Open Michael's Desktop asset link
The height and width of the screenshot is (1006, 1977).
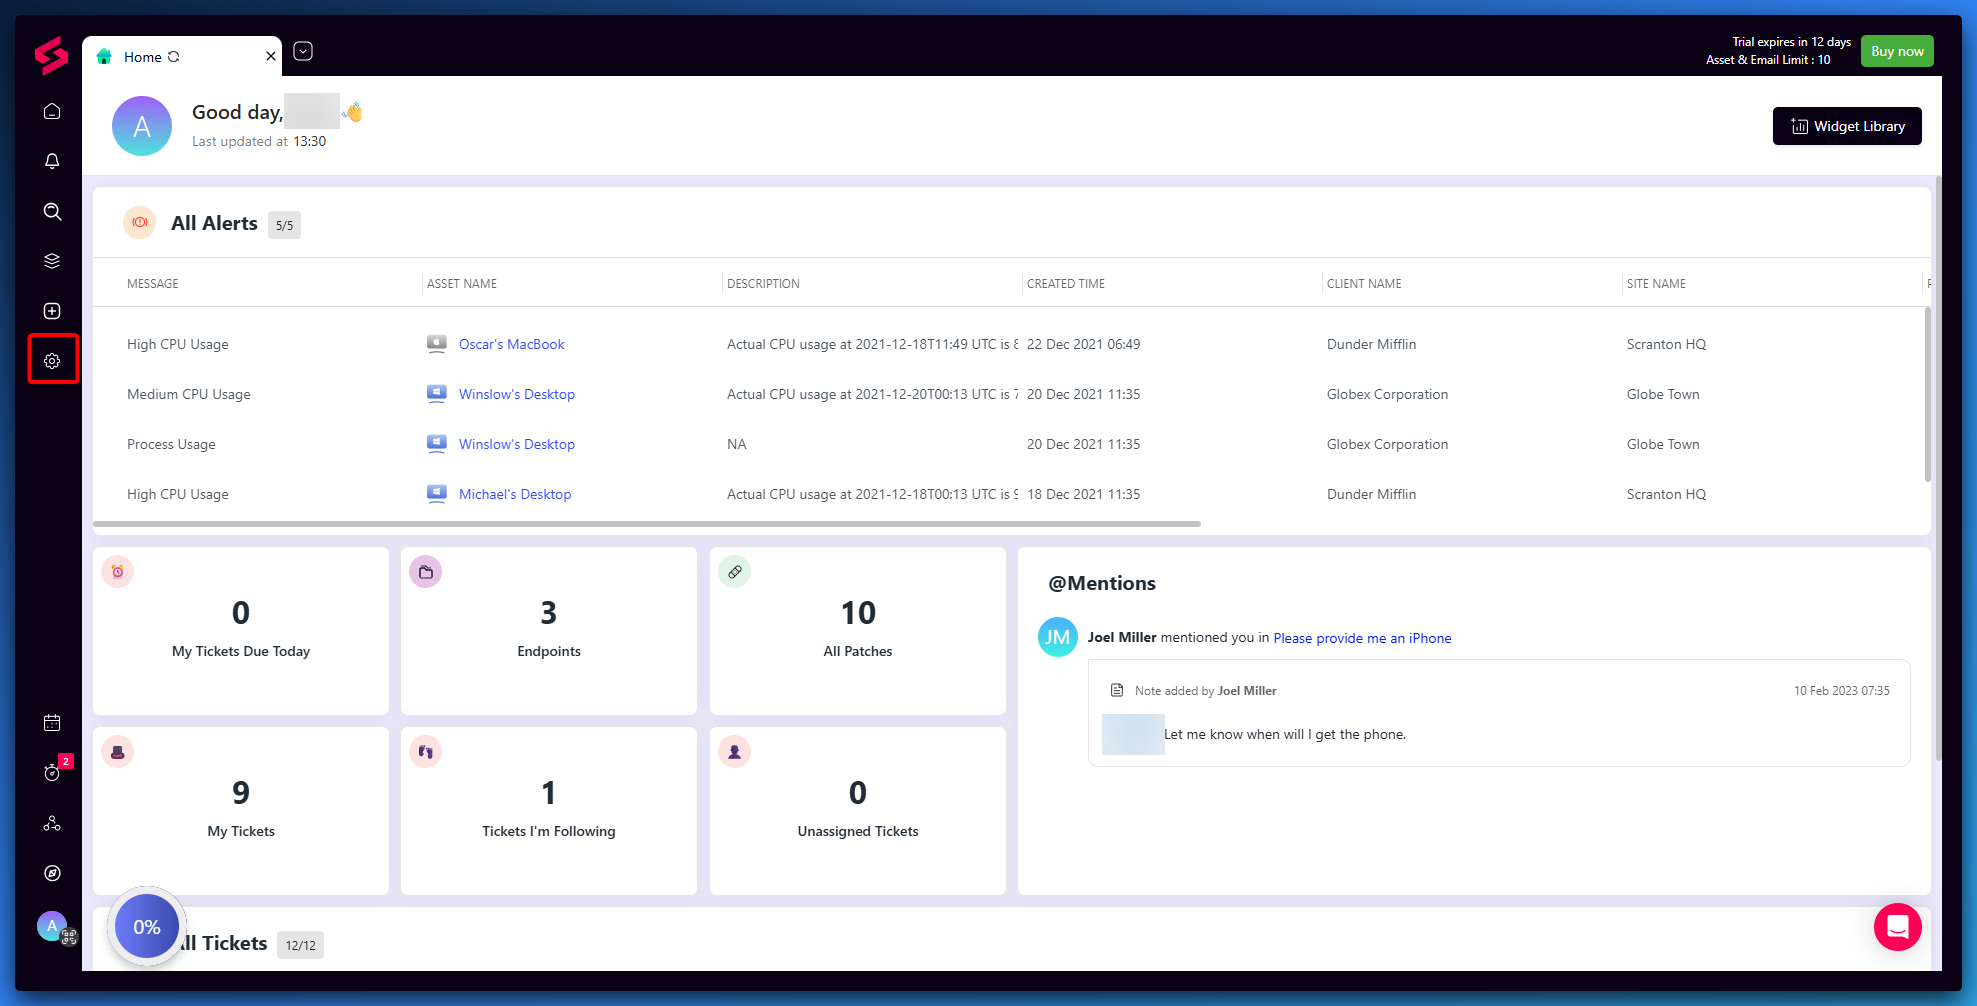point(515,494)
